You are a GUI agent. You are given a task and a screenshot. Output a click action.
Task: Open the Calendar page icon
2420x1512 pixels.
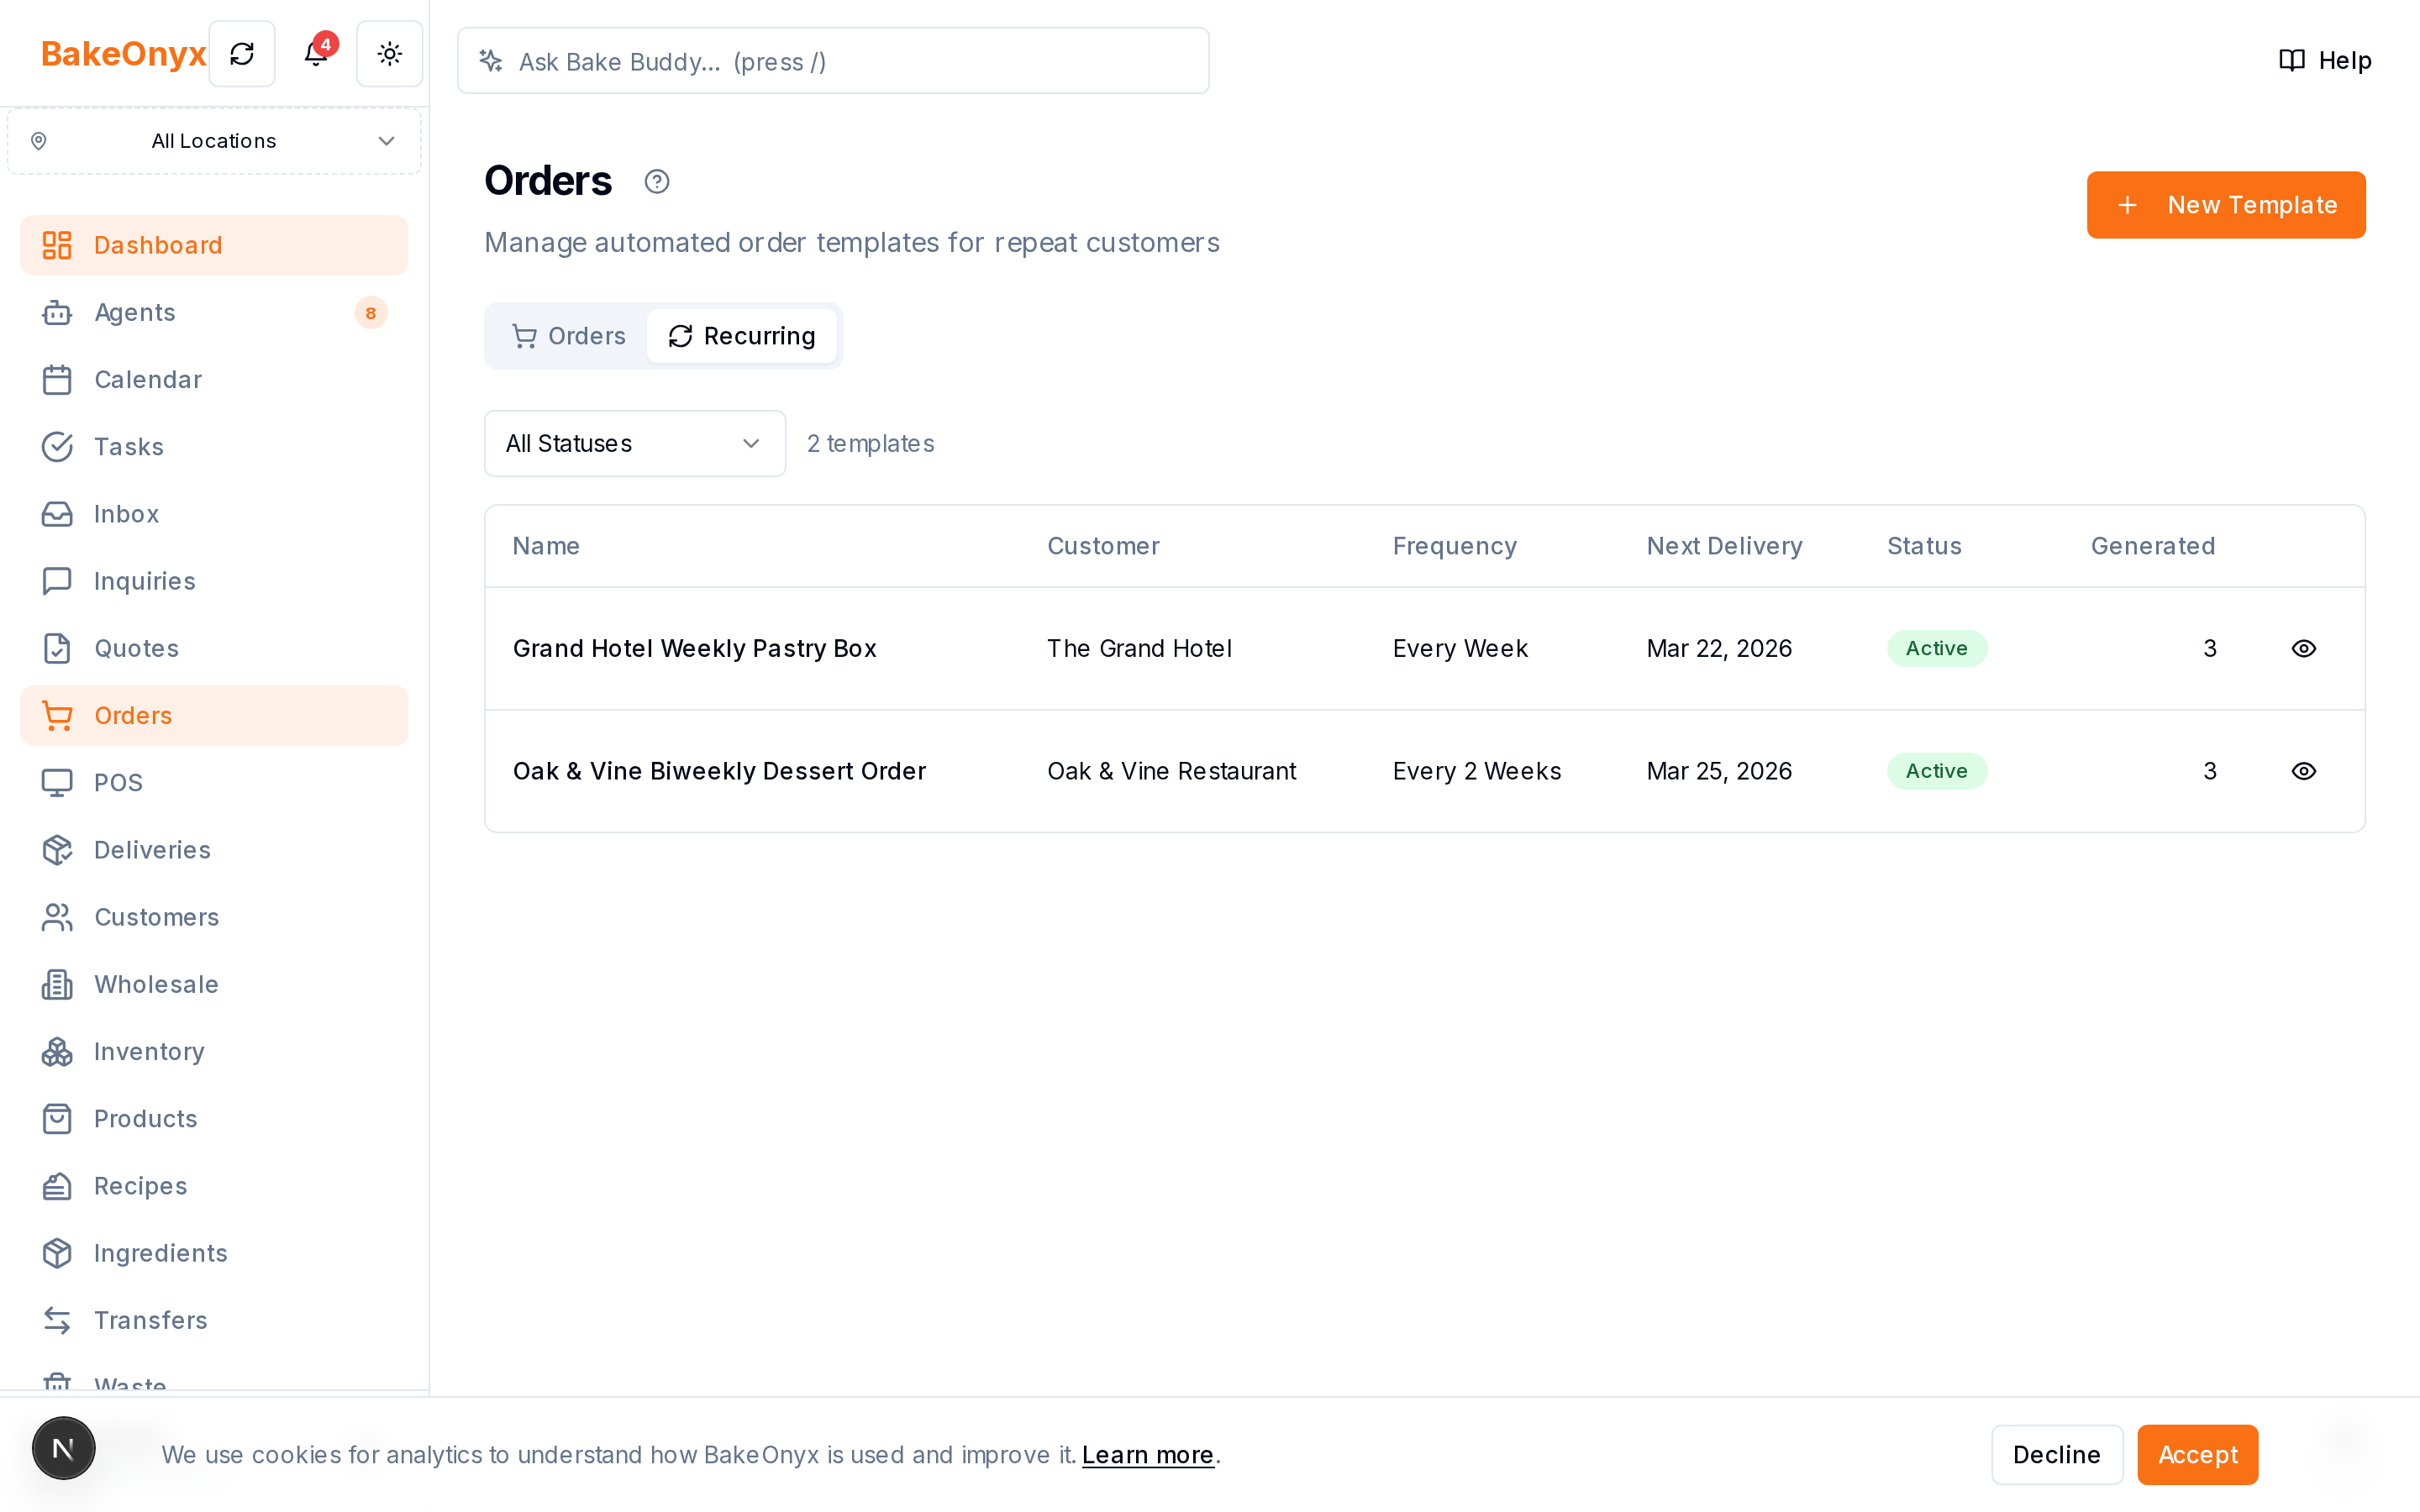57,380
